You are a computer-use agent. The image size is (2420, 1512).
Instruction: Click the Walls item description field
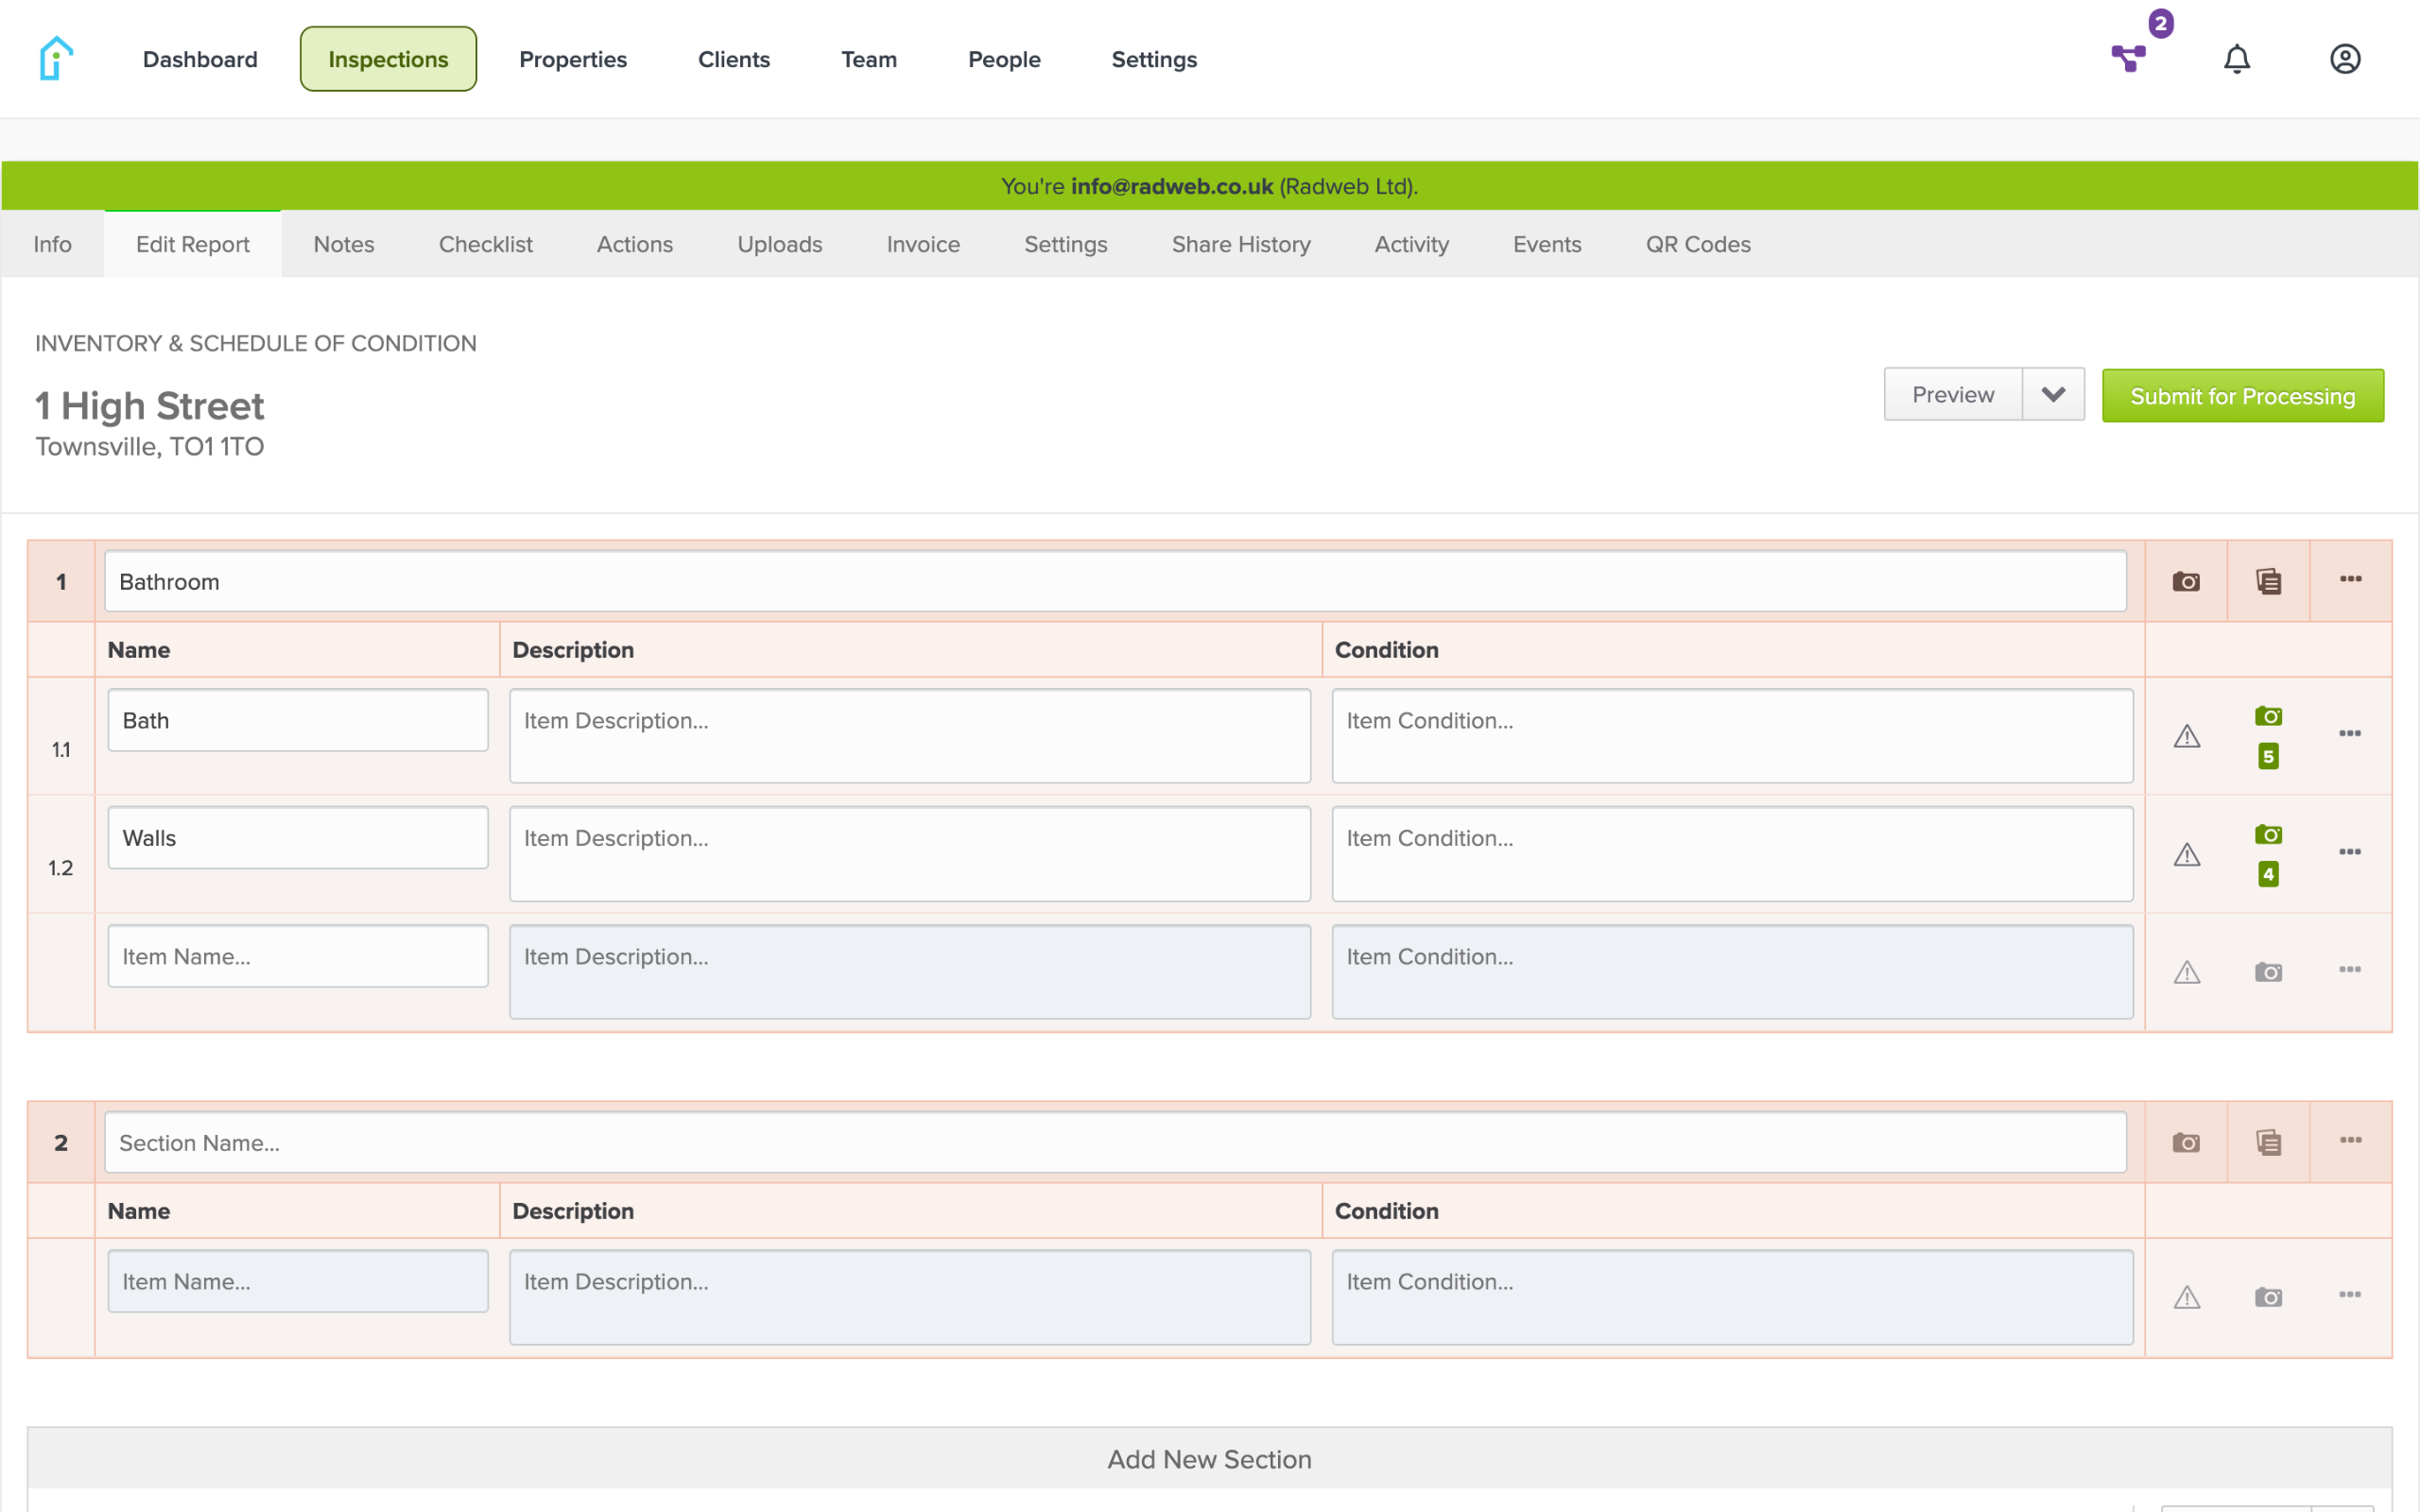click(x=909, y=853)
